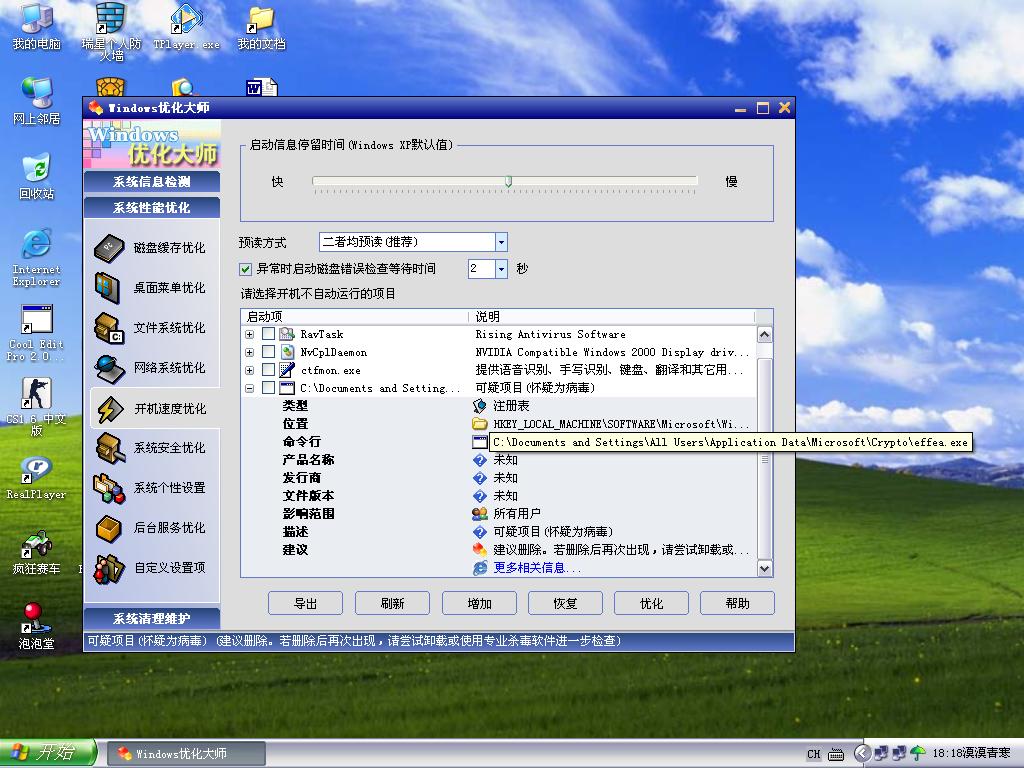Select the 桌面菜单优化 sidebar icon
Viewport: 1024px width, 768px height.
point(108,288)
